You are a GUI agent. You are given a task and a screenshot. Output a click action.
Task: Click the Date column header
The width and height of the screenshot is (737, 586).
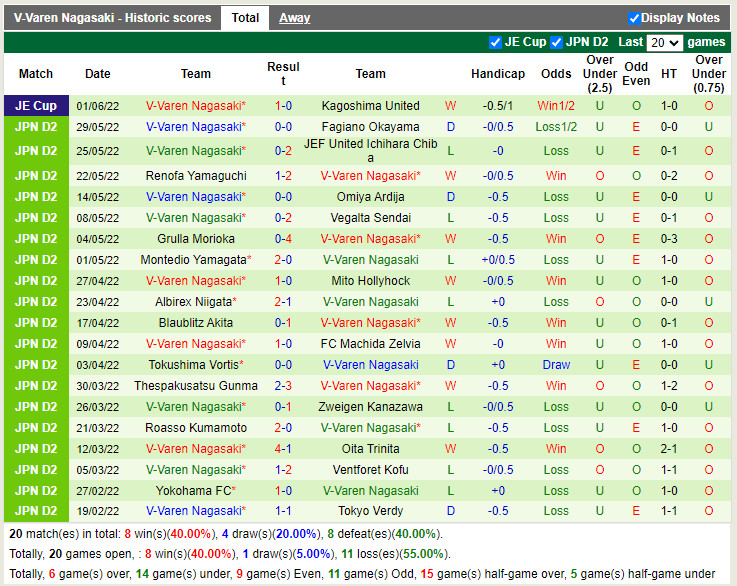coord(98,74)
